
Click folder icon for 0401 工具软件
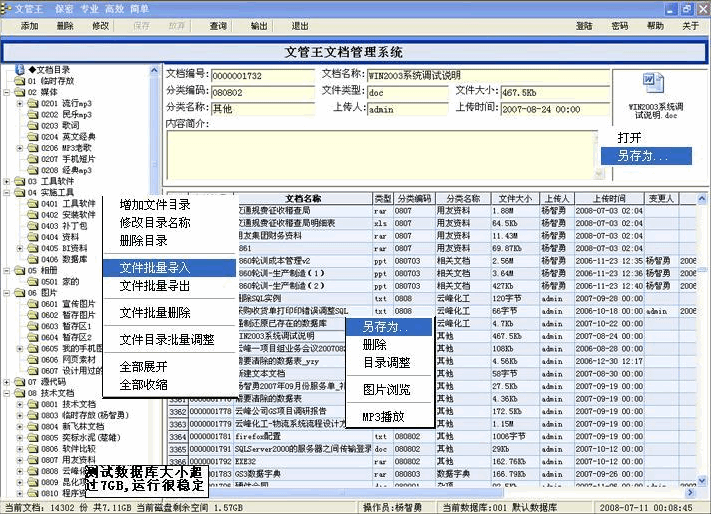(x=33, y=203)
